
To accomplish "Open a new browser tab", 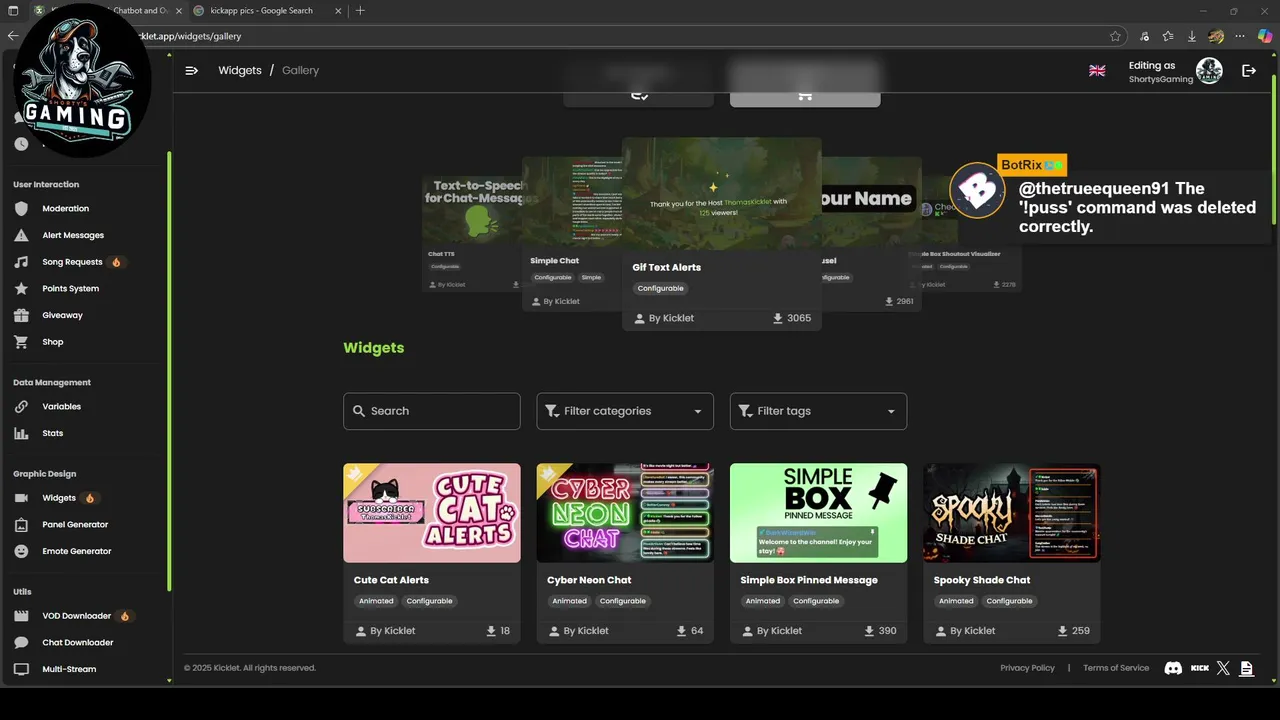I will (x=360, y=11).
